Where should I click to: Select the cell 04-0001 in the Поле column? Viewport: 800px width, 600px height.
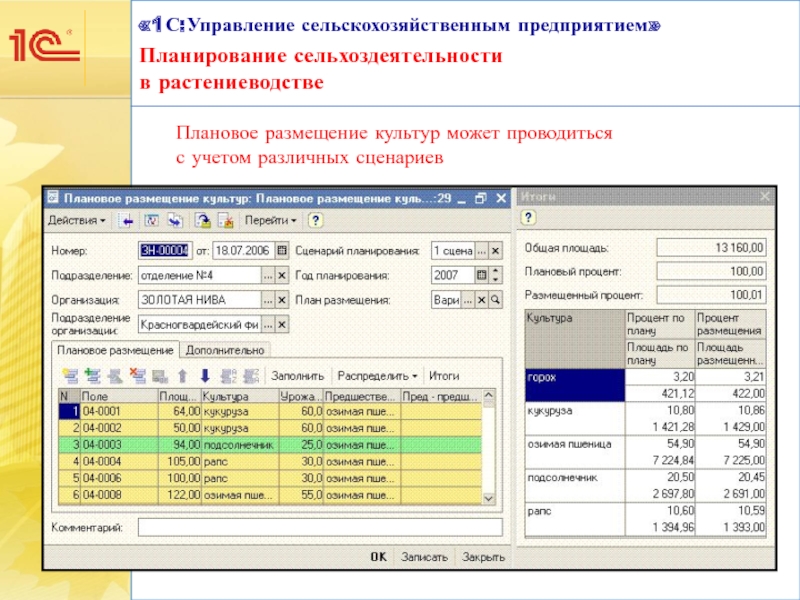coord(119,411)
